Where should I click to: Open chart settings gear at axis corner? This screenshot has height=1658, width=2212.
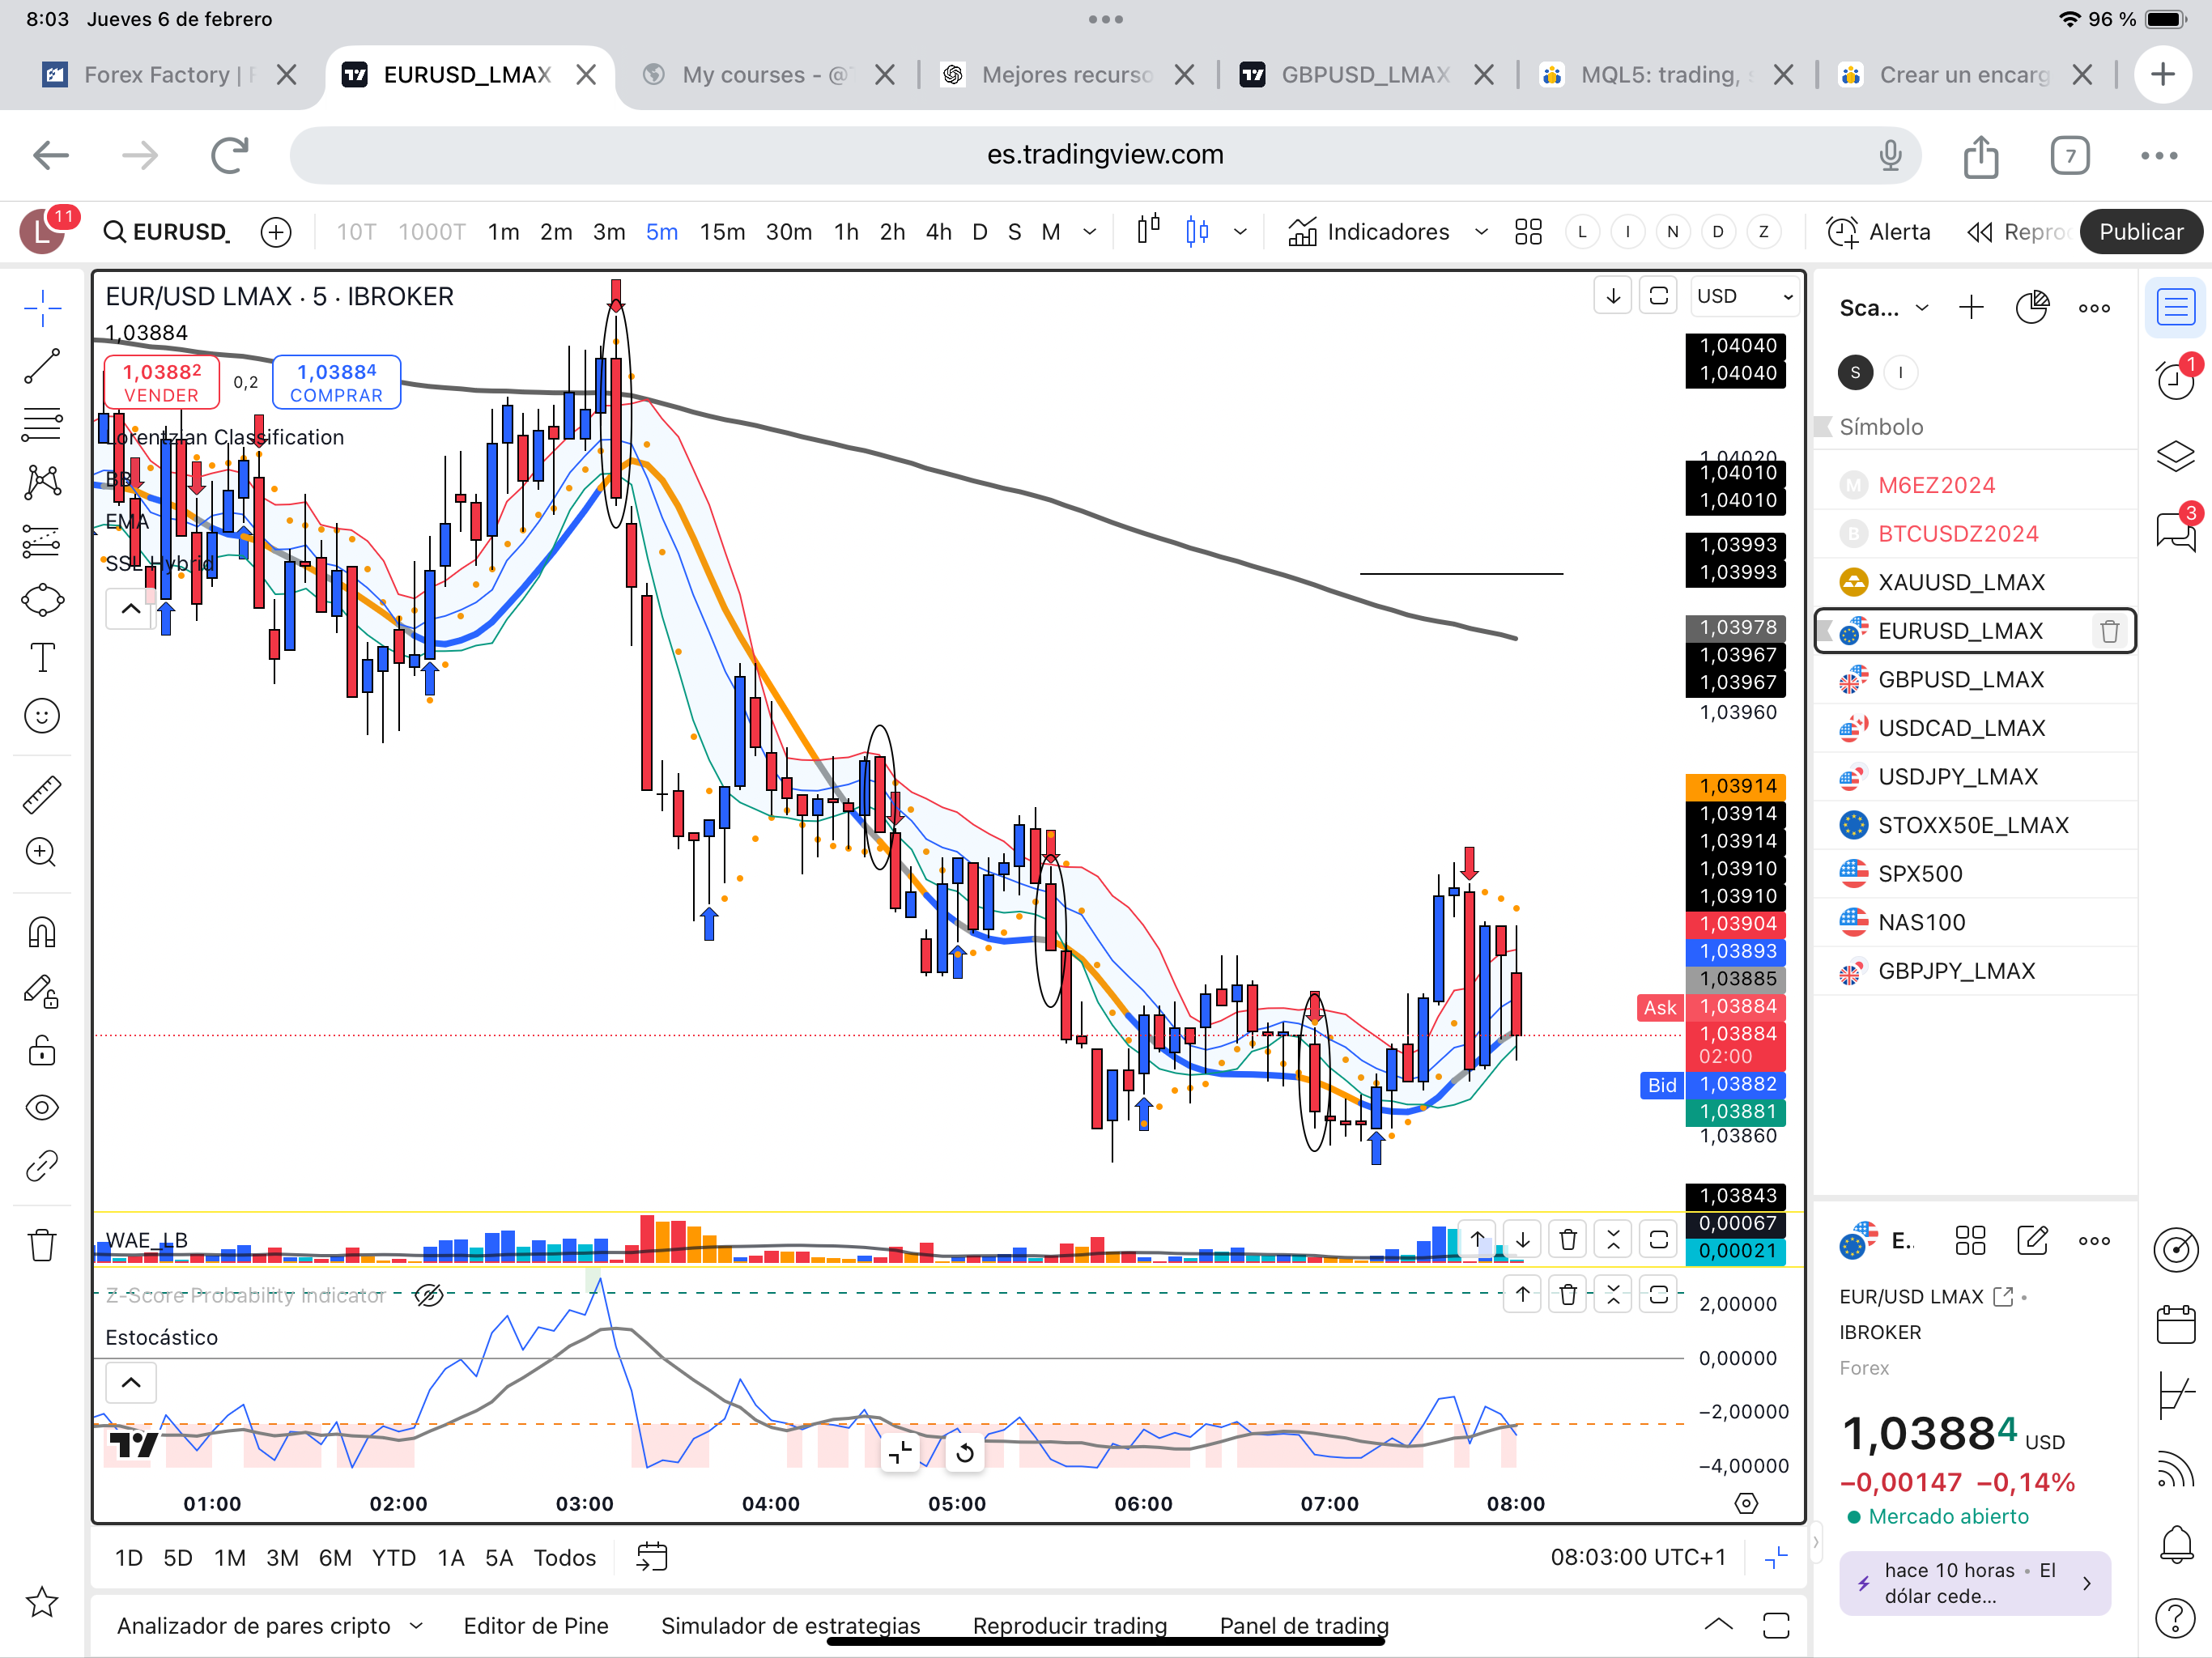[x=1746, y=1503]
